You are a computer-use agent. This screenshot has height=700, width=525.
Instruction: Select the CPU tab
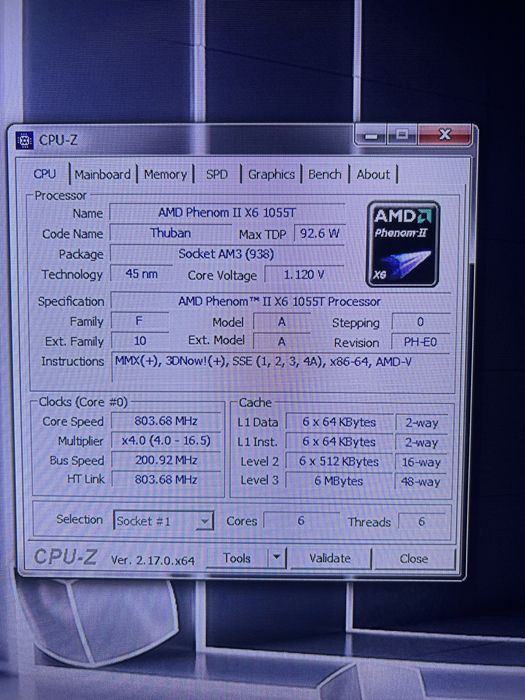[45, 174]
